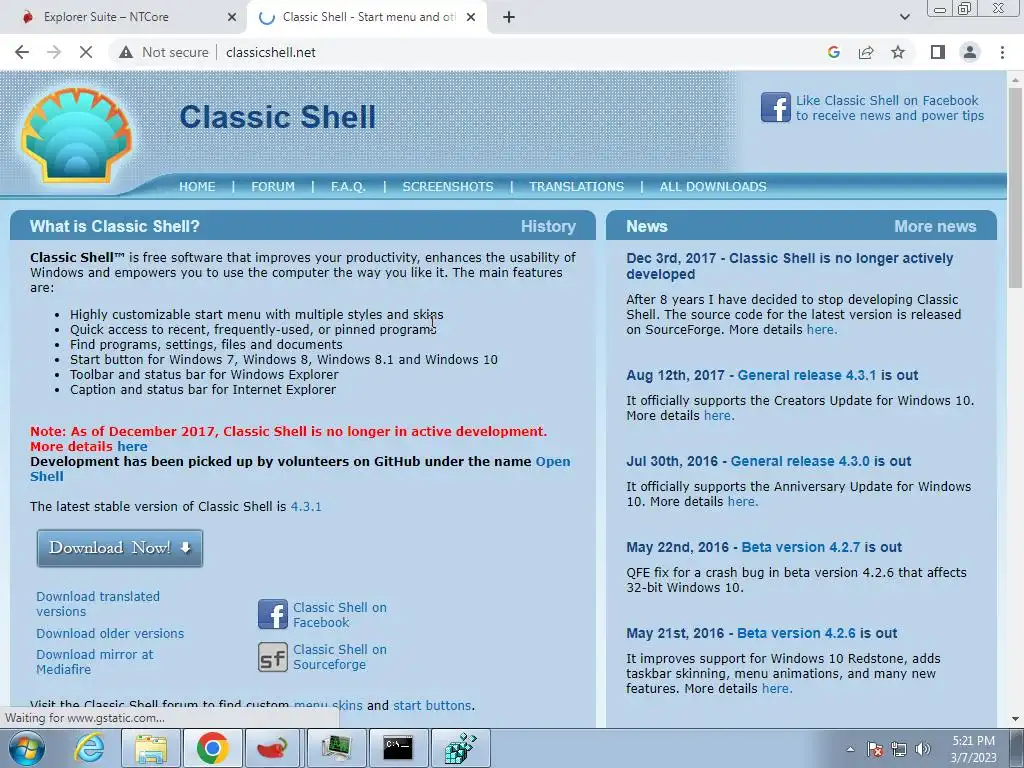Open command prompt from taskbar
This screenshot has width=1024, height=768.
coord(398,748)
